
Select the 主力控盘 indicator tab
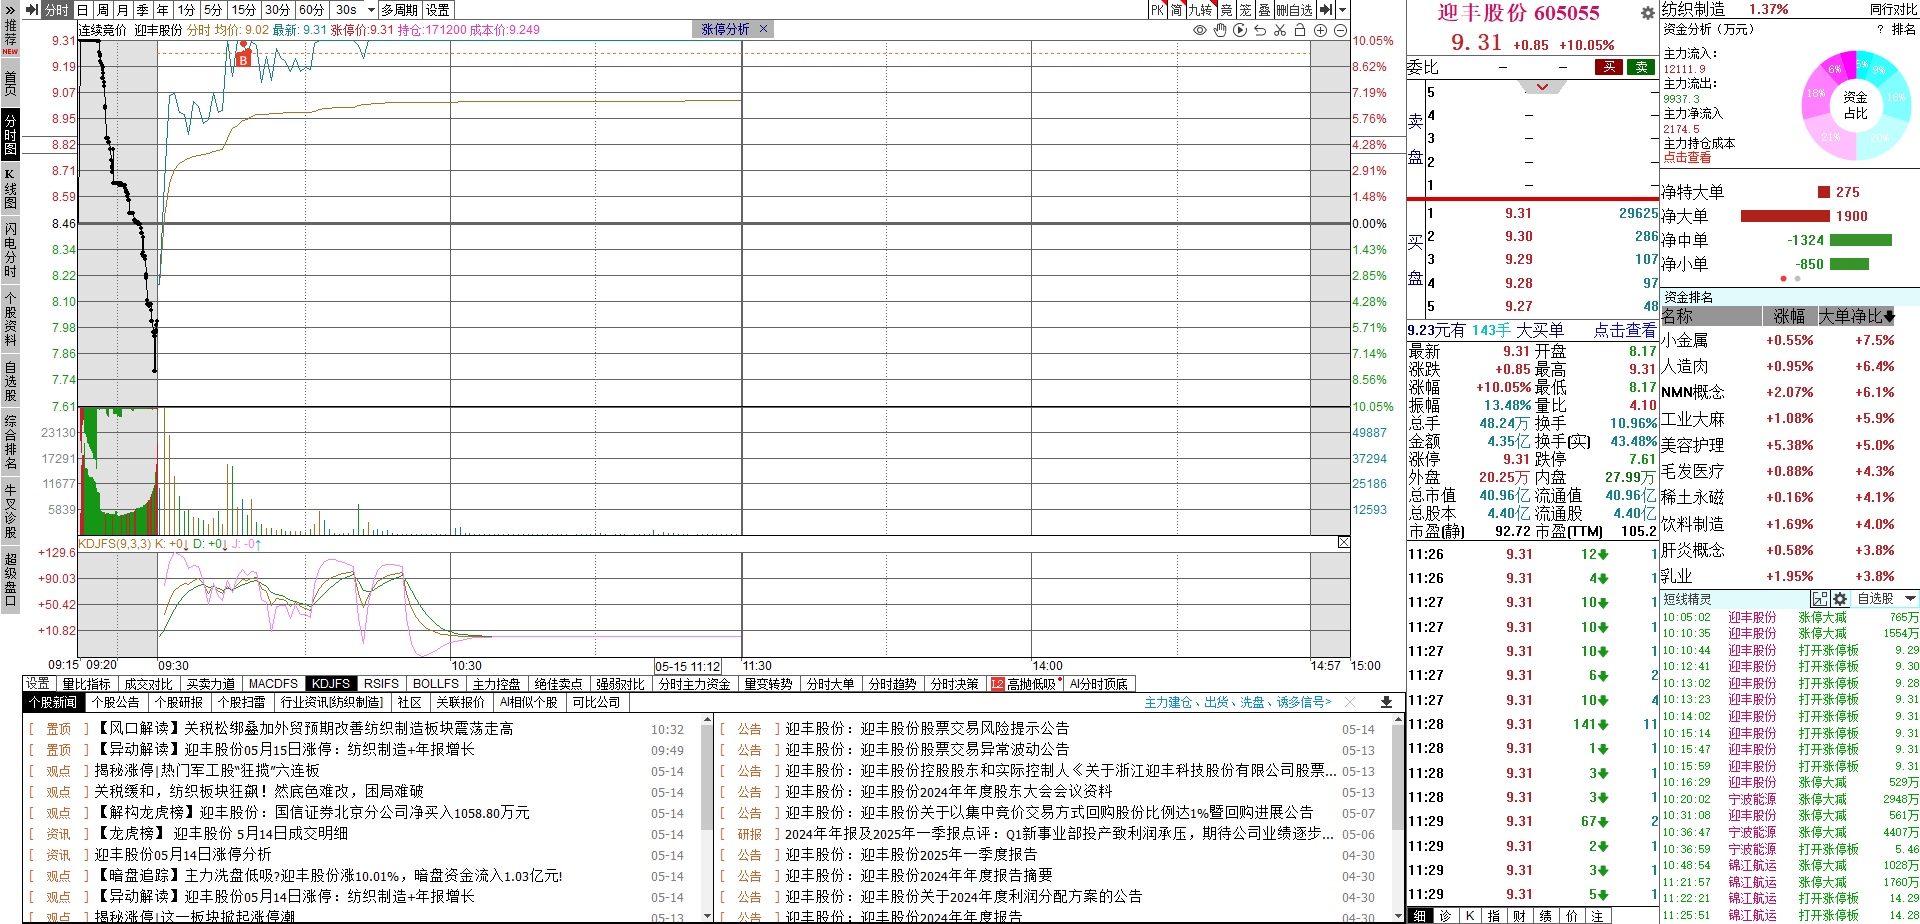click(497, 684)
